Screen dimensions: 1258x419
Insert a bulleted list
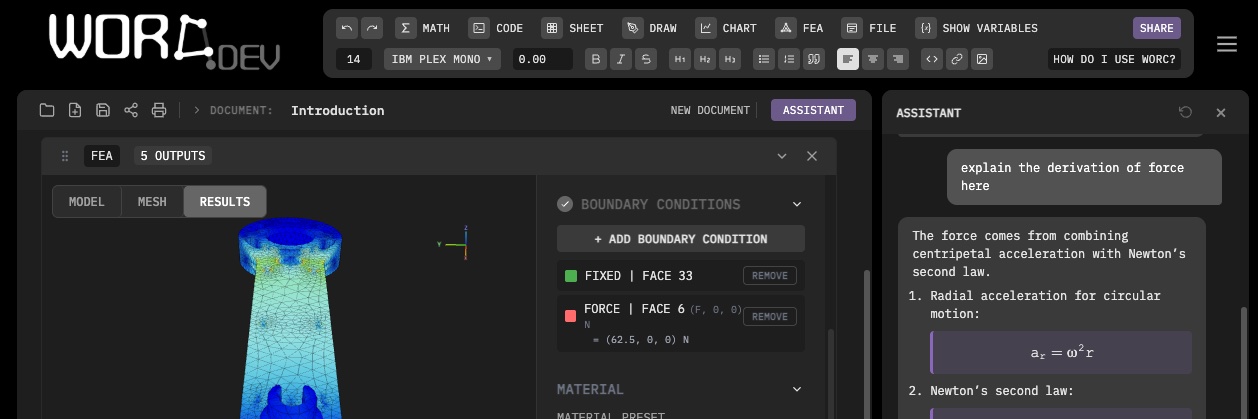click(765, 59)
